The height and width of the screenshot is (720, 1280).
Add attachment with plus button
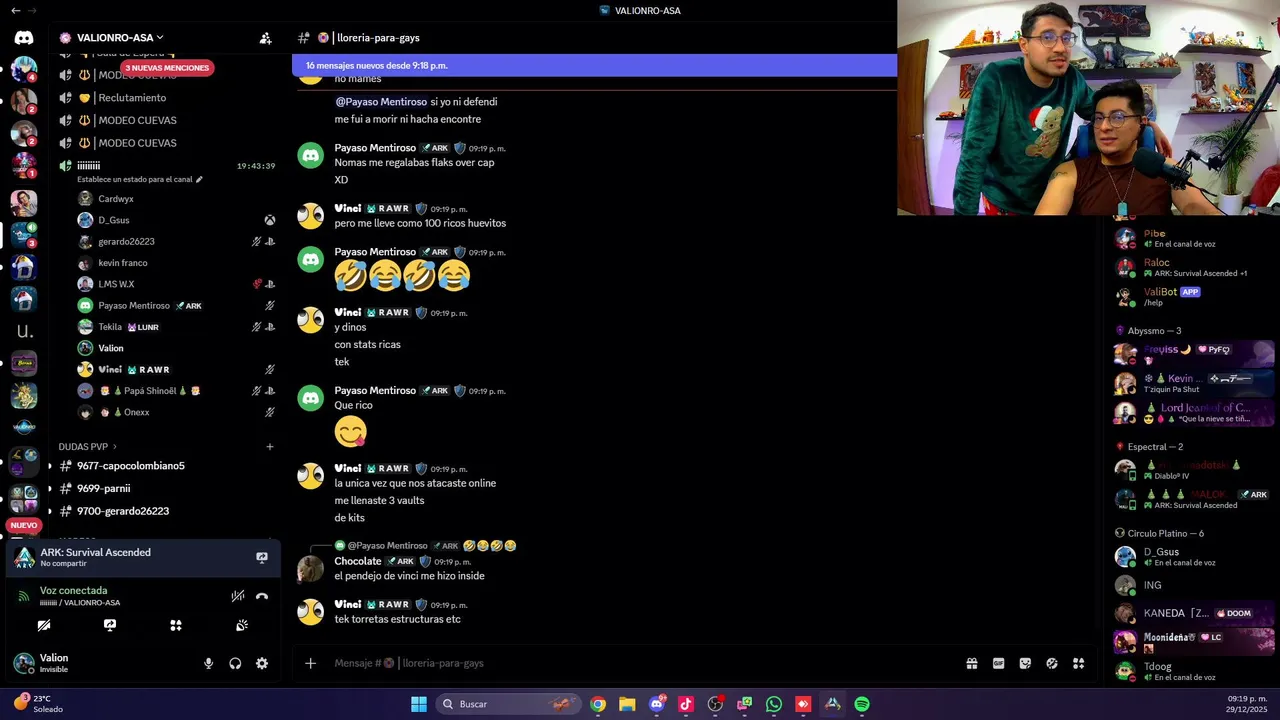310,663
